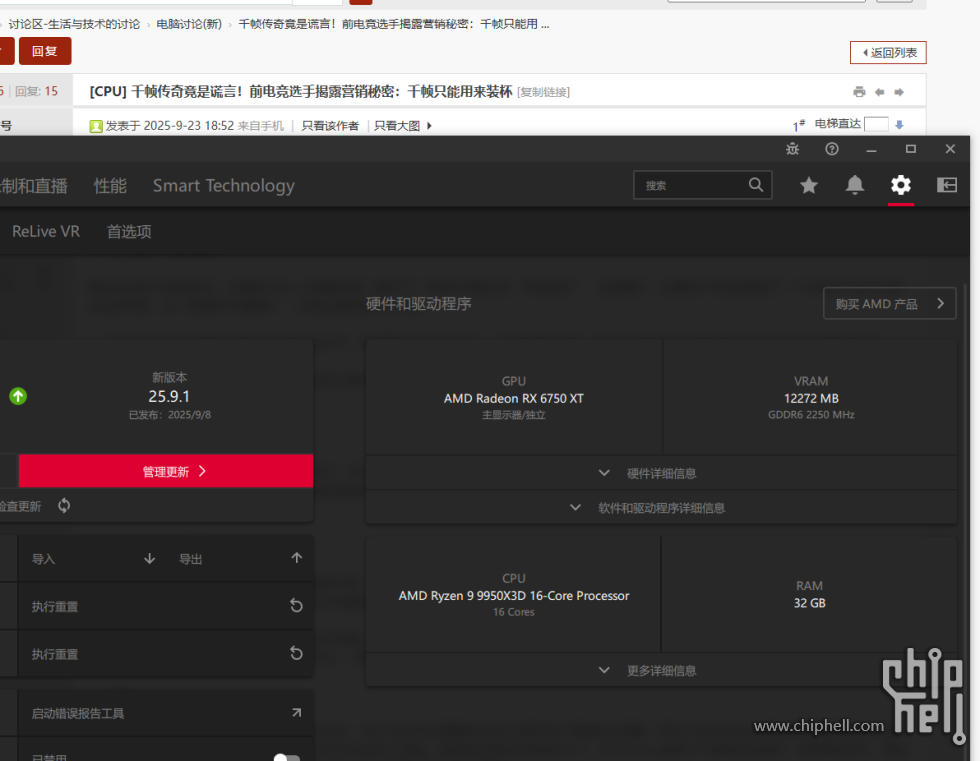Open 电脑讨论(新) breadcrumb link
The height and width of the screenshot is (761, 980).
189,24
